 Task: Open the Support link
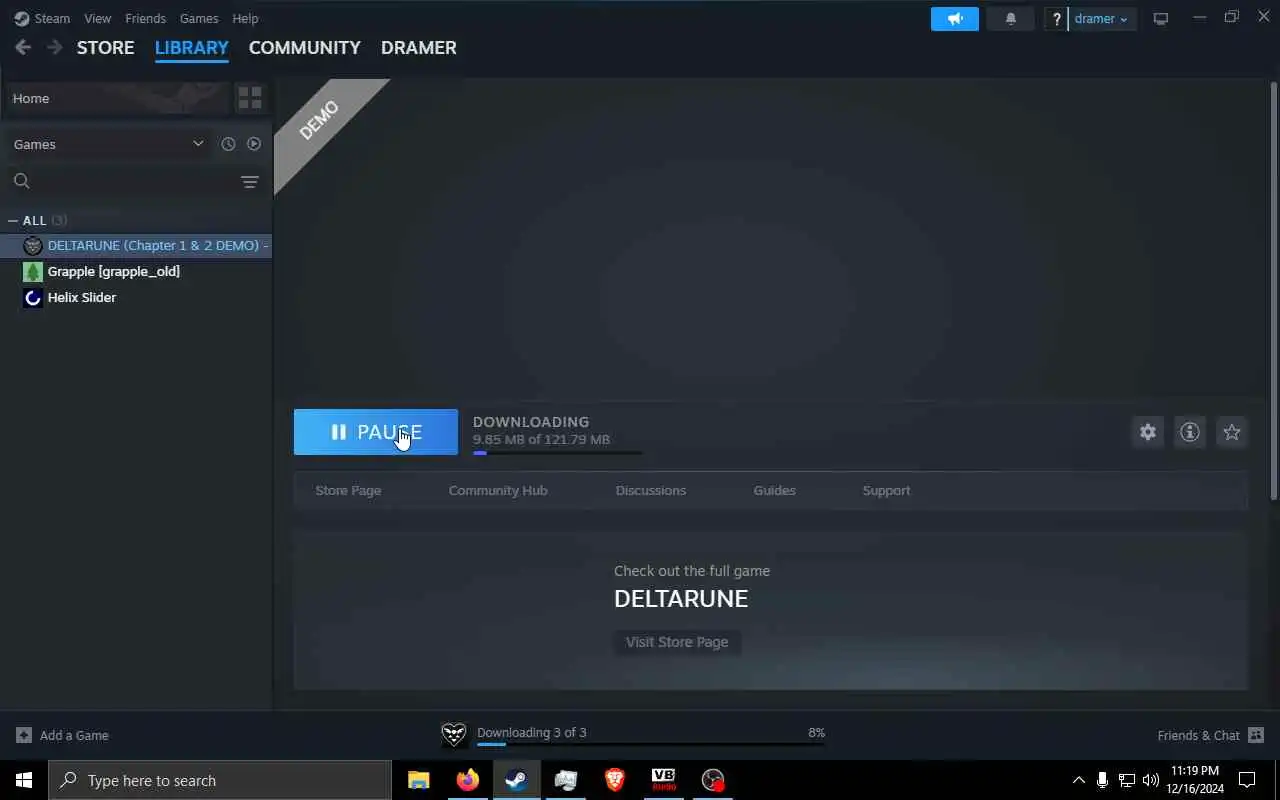coord(887,490)
